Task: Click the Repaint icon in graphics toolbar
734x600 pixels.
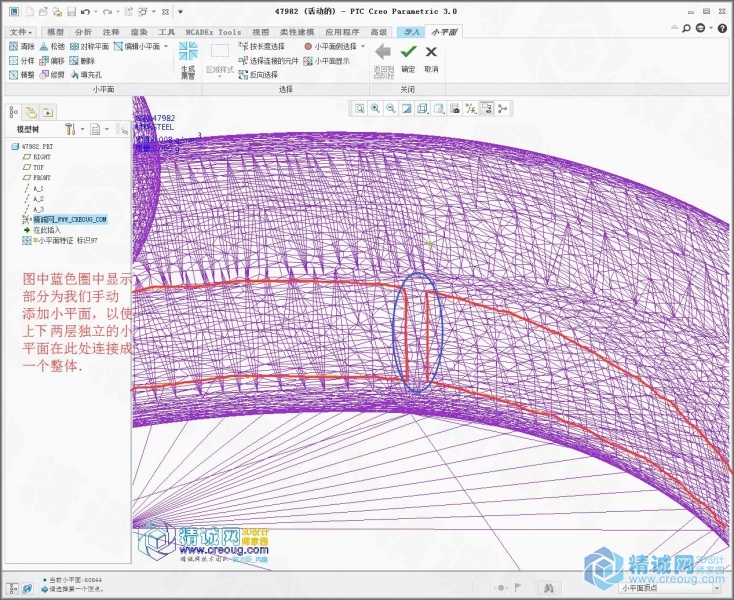Action: 407,109
